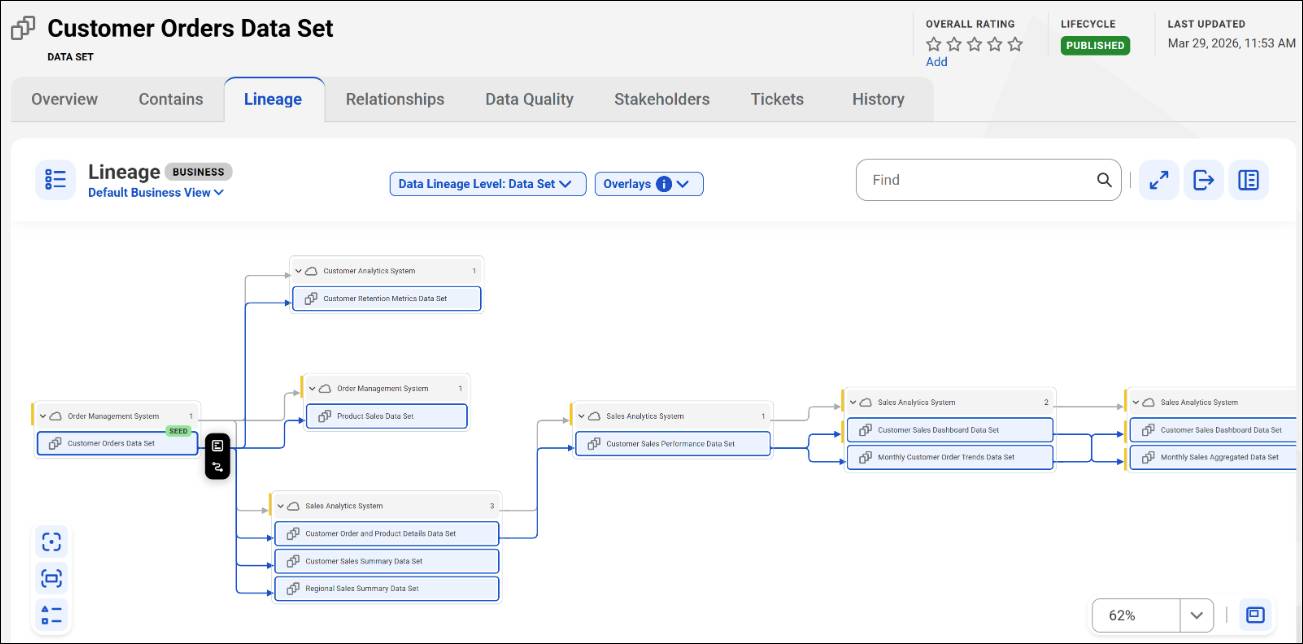Open Data Lineage Level: Data Set dropdown
This screenshot has width=1303, height=644.
point(488,184)
